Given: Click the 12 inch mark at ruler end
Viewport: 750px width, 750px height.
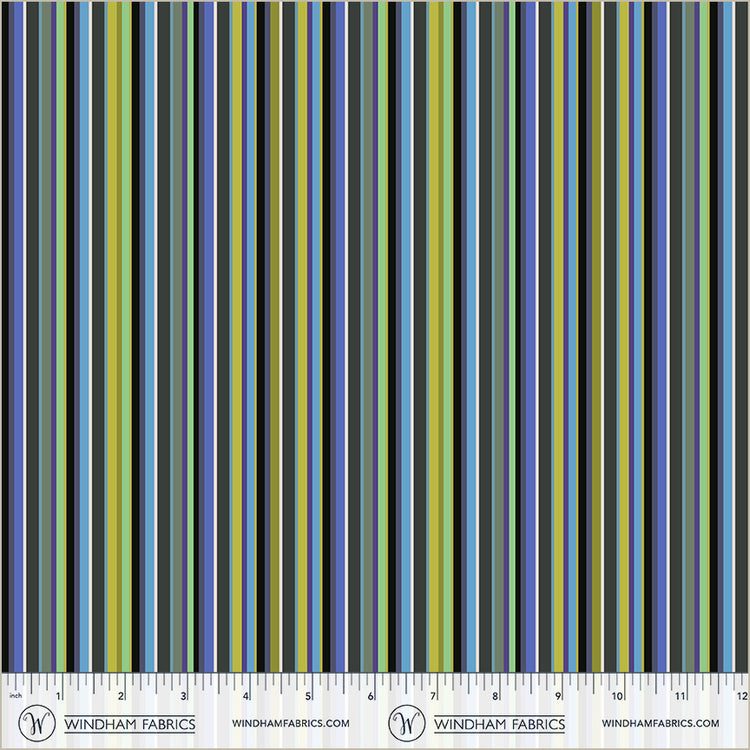Looking at the screenshot, I should (x=741, y=694).
